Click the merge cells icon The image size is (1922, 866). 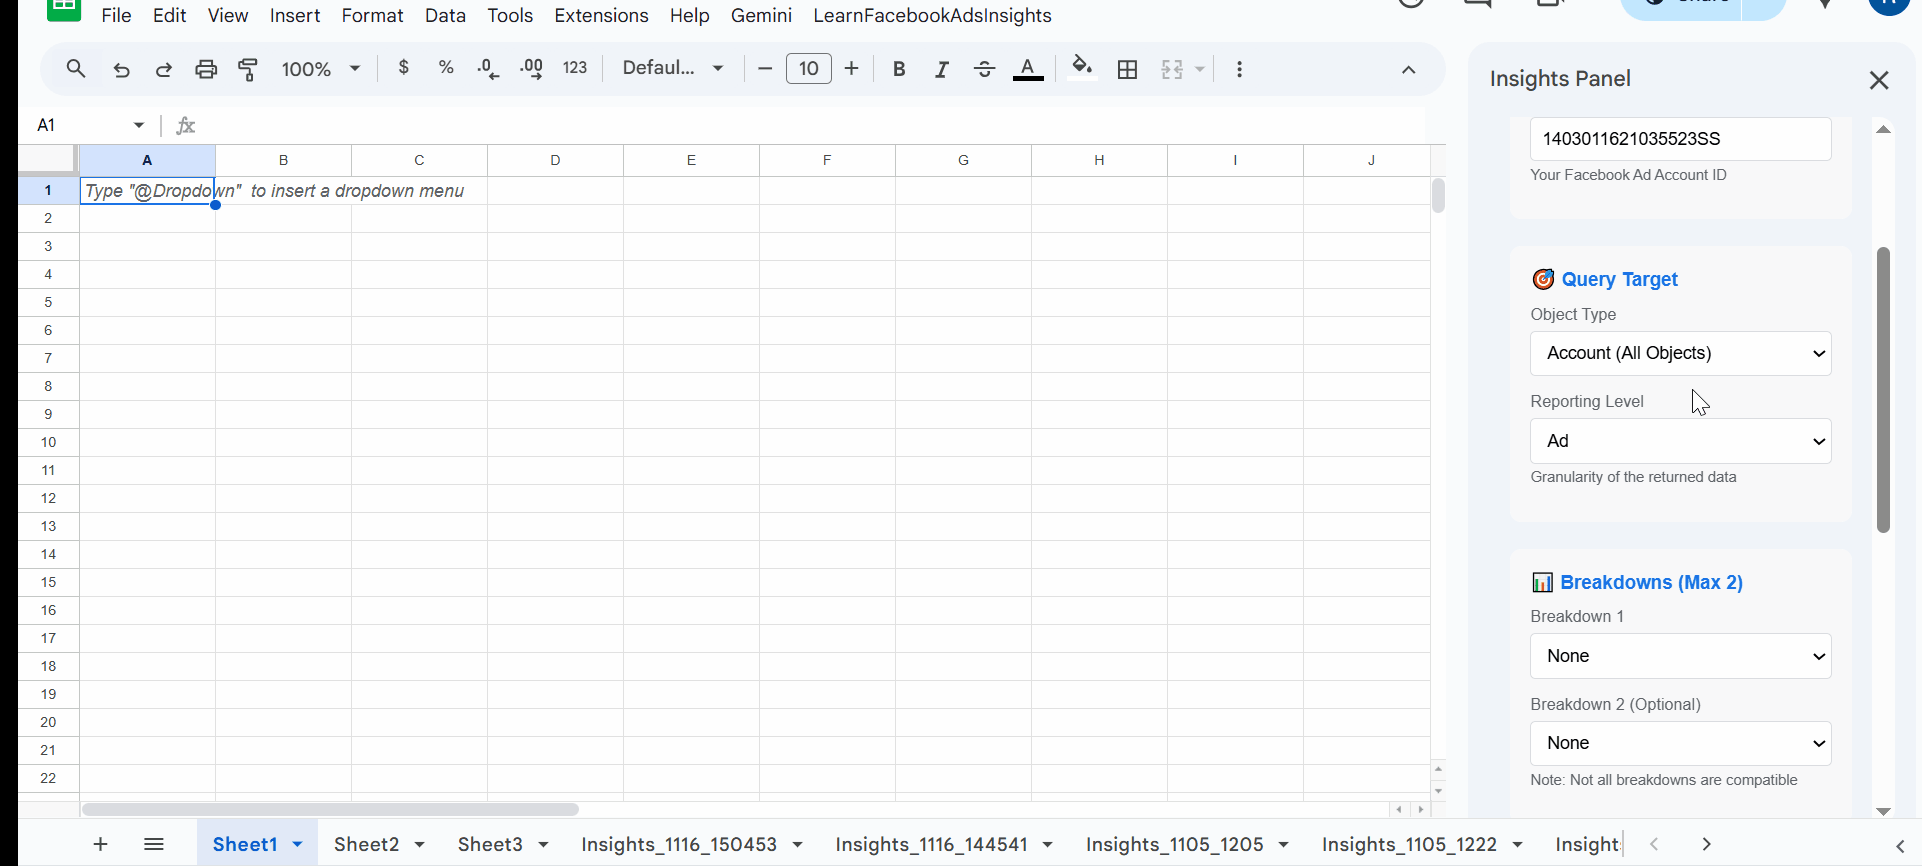1172,69
